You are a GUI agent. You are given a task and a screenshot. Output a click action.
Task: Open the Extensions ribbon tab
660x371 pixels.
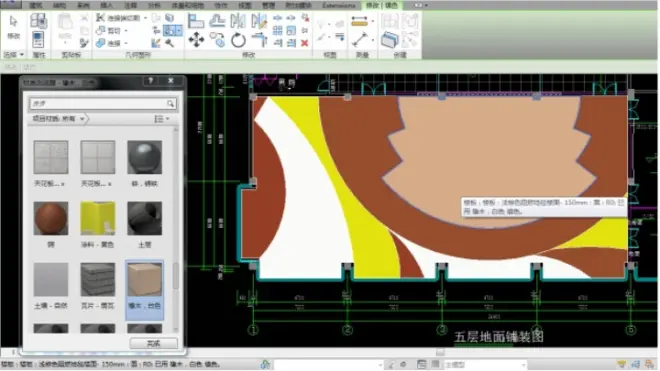click(x=339, y=5)
